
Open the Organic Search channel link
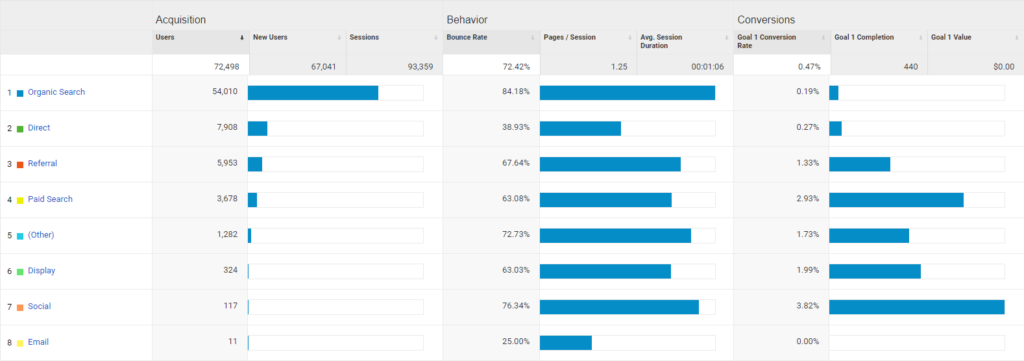[56, 92]
